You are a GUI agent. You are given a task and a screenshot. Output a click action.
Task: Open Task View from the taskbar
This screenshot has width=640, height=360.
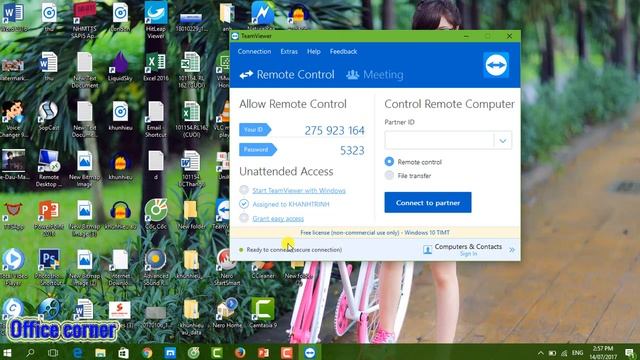[53, 353]
